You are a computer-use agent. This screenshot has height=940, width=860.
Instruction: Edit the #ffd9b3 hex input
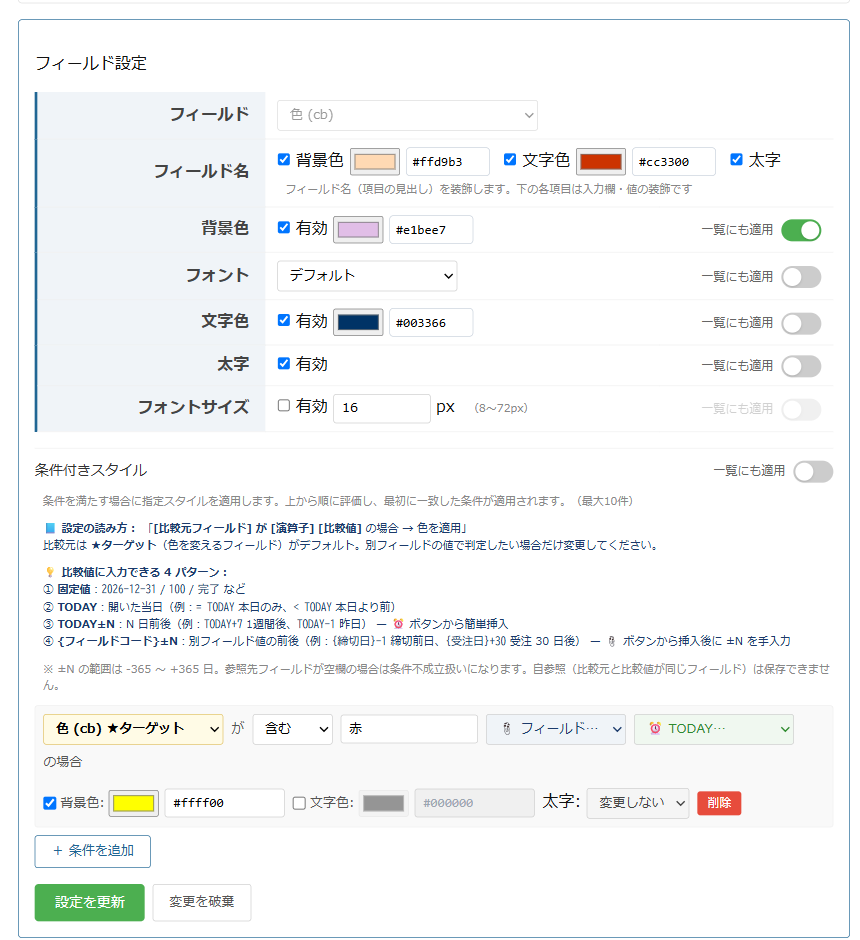[448, 162]
